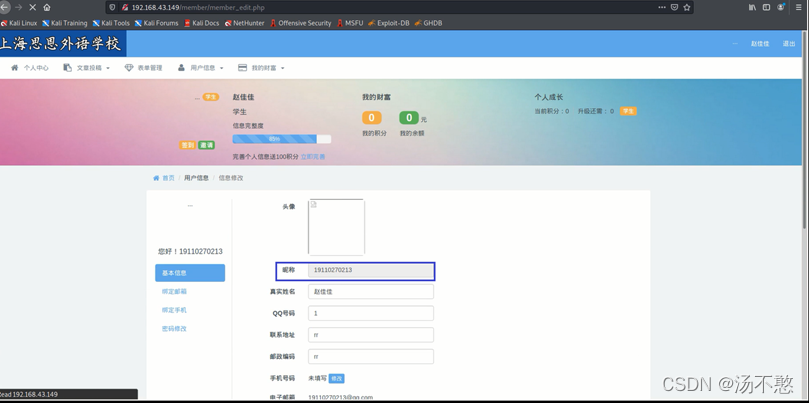Click the 修改 button beside 手机号码
The height and width of the screenshot is (403, 809).
point(336,378)
